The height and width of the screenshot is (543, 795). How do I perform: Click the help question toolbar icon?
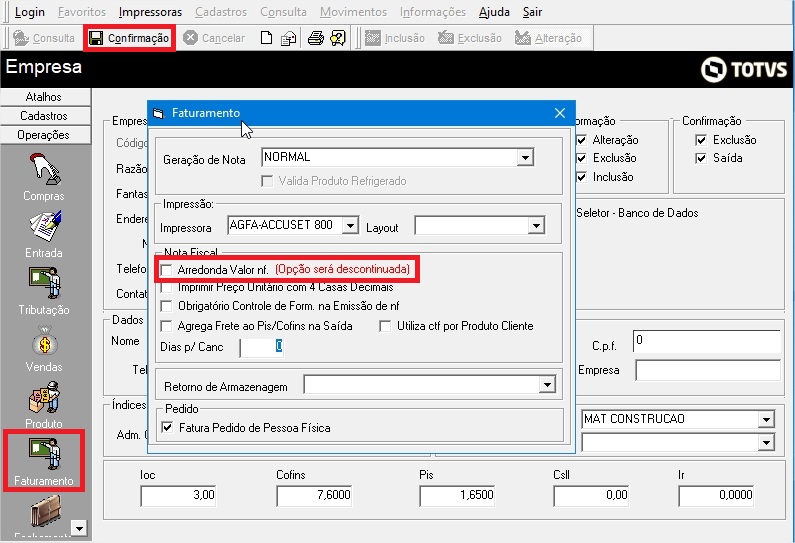pos(338,38)
